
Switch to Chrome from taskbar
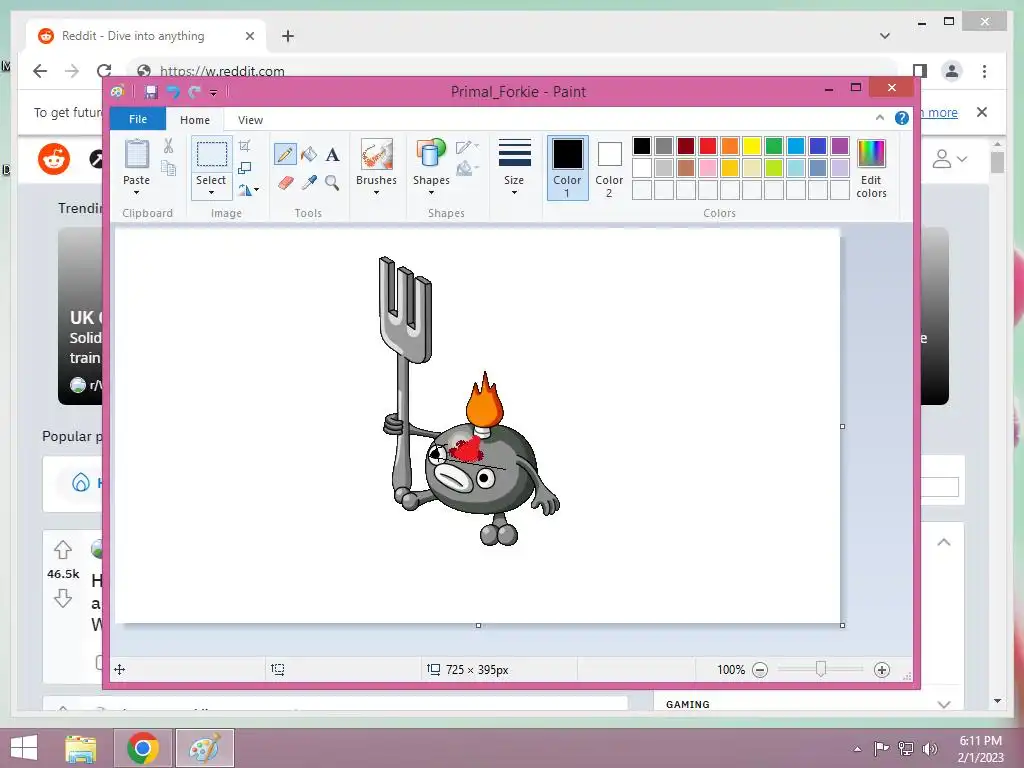pos(142,748)
